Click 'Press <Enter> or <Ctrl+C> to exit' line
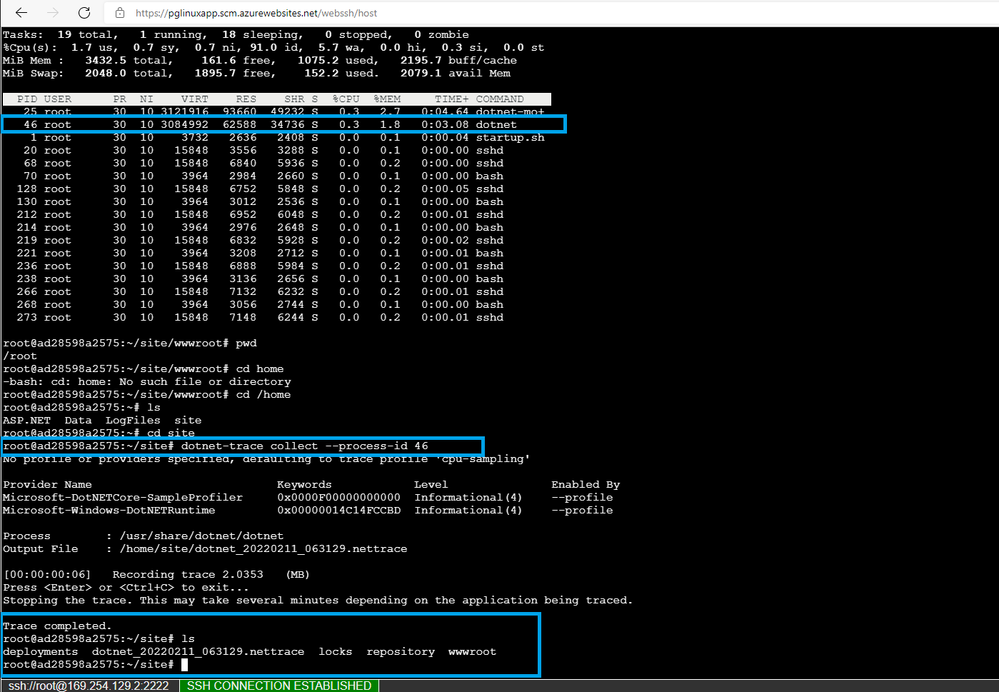The width and height of the screenshot is (999, 692). [126, 587]
